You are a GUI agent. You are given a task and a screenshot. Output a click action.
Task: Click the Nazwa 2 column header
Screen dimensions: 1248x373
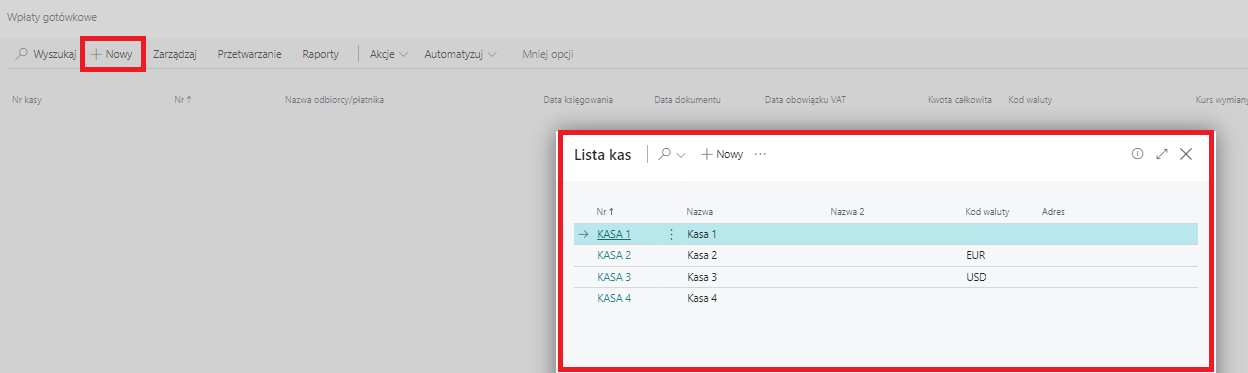pos(847,212)
